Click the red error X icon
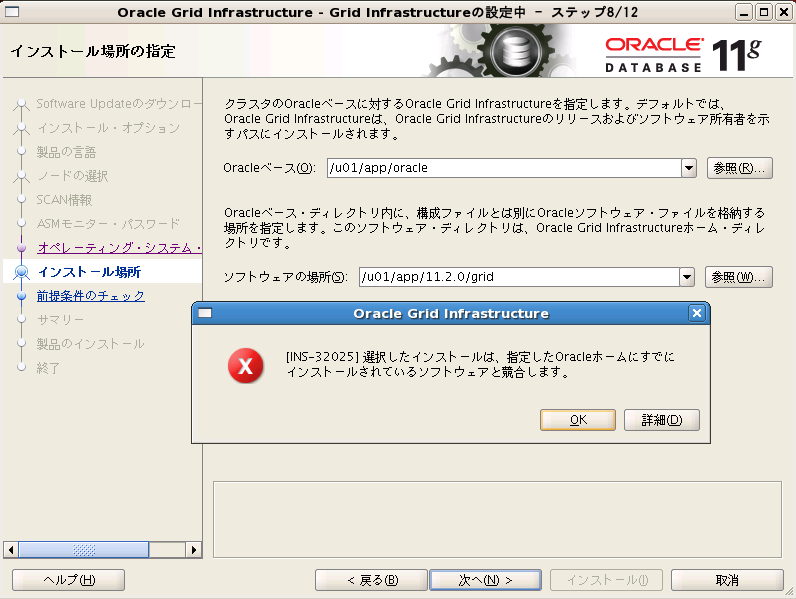 (246, 365)
